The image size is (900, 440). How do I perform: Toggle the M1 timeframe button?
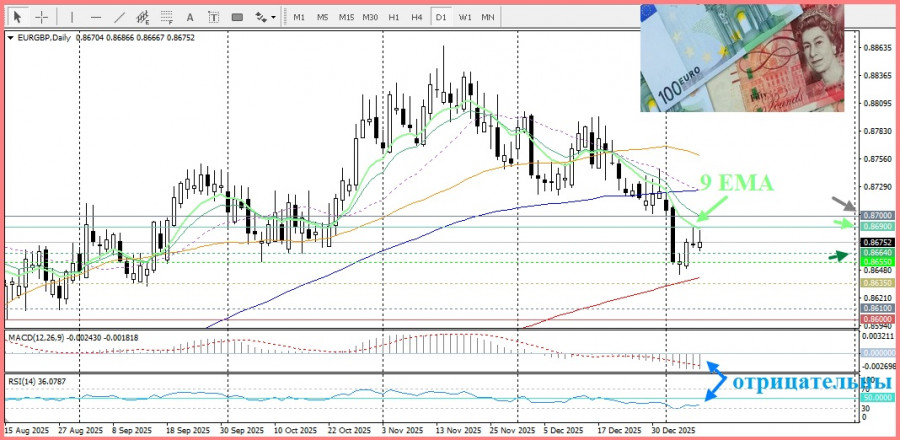(298, 17)
